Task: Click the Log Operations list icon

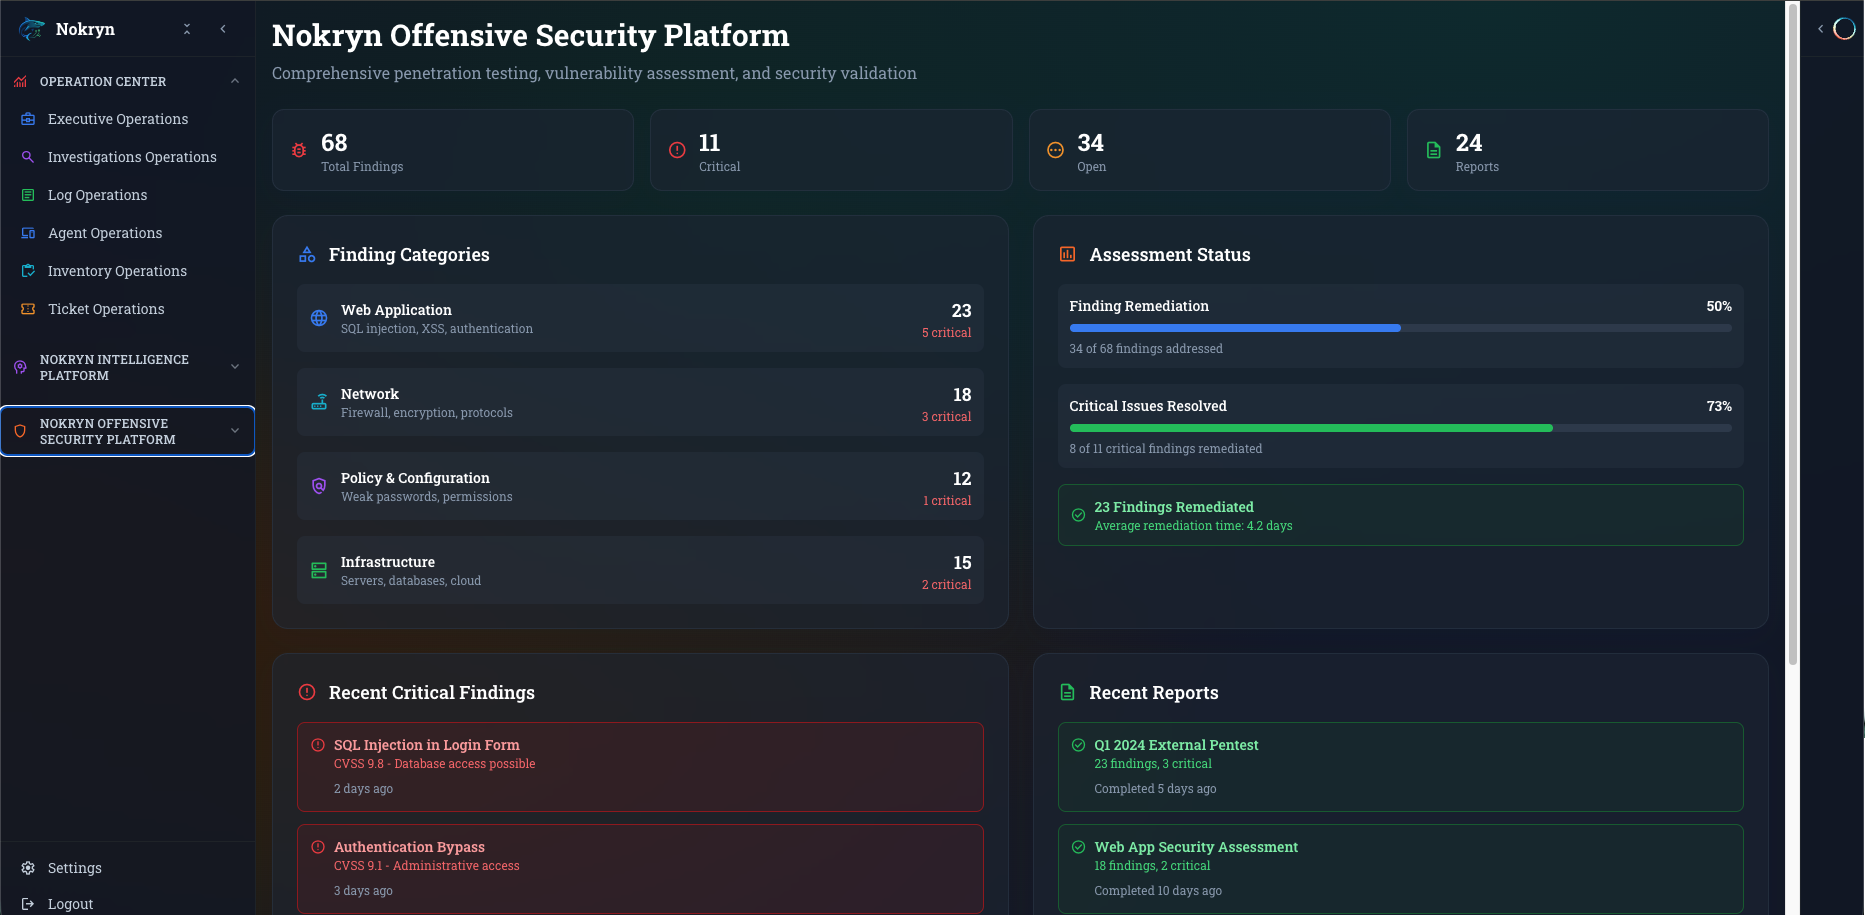Action: pyautogui.click(x=28, y=195)
